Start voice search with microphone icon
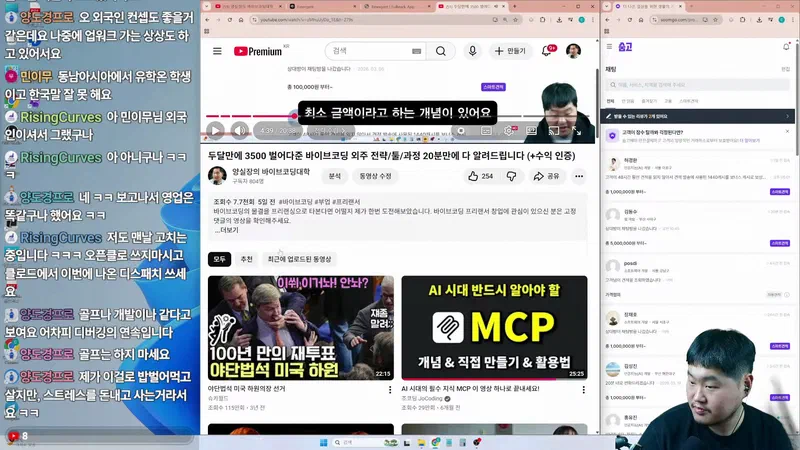The image size is (800, 450). coord(473,51)
